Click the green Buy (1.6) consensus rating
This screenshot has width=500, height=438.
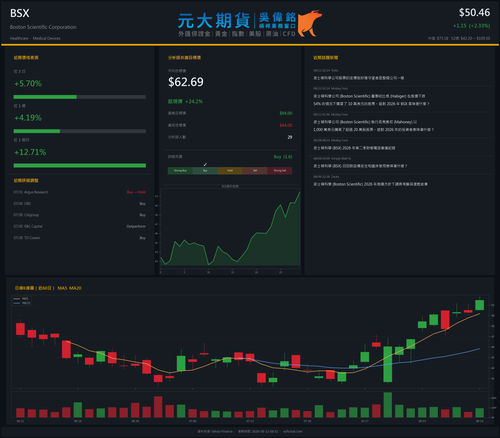click(x=283, y=157)
